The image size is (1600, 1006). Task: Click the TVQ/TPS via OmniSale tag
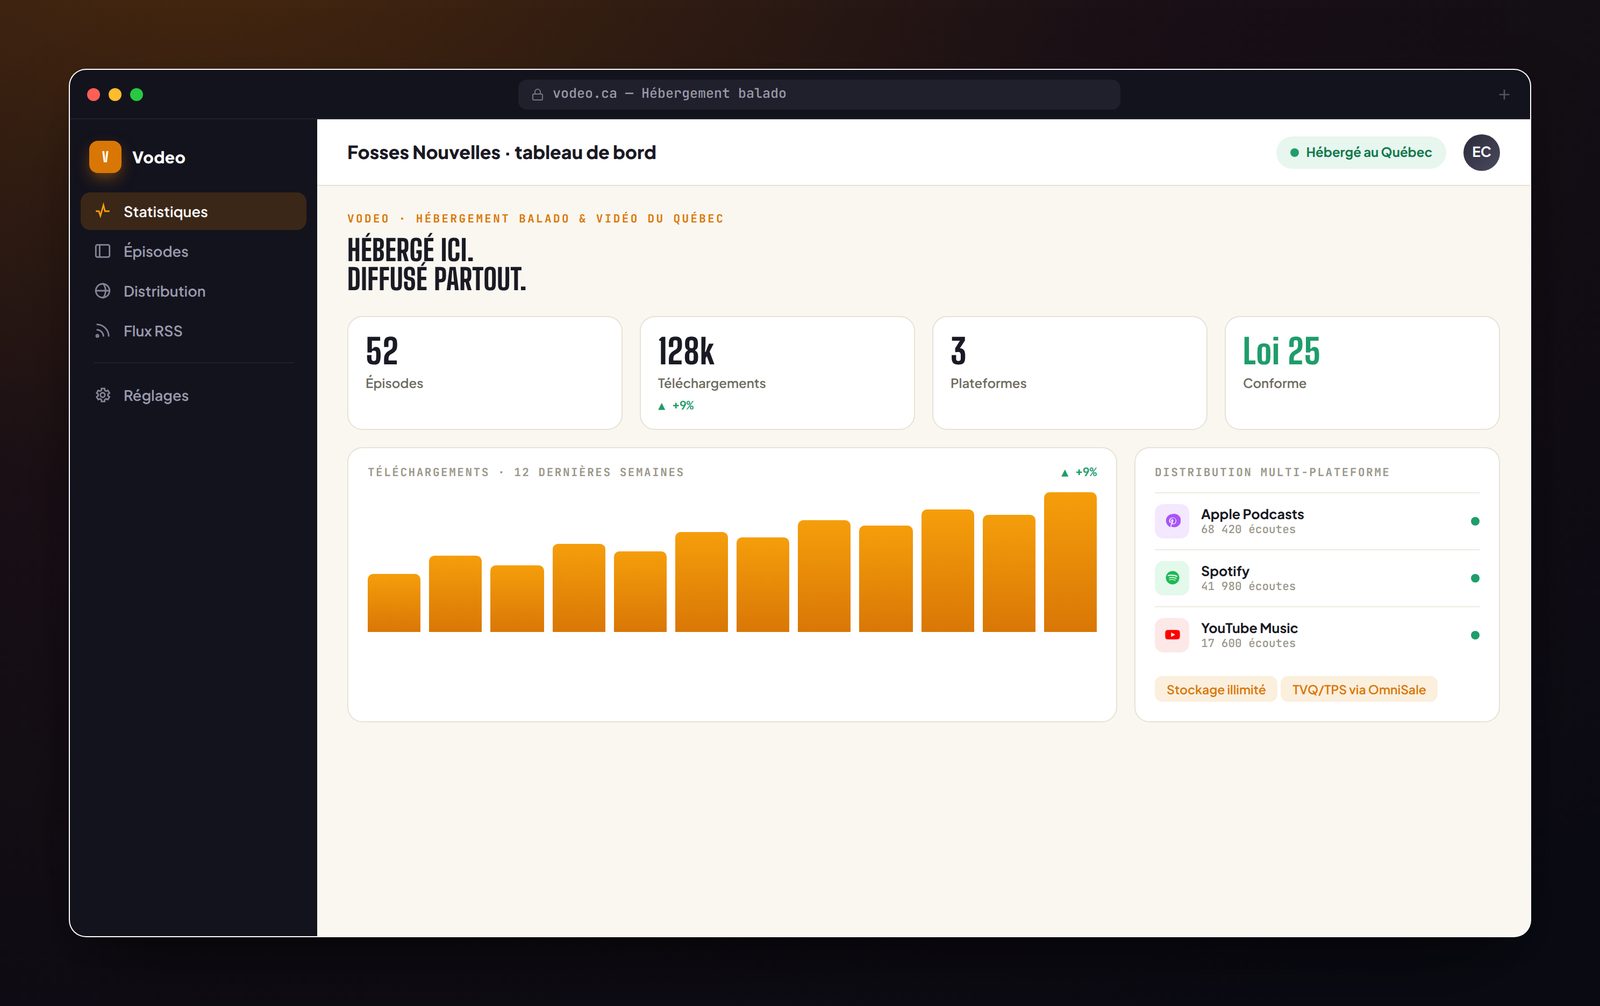pyautogui.click(x=1359, y=689)
